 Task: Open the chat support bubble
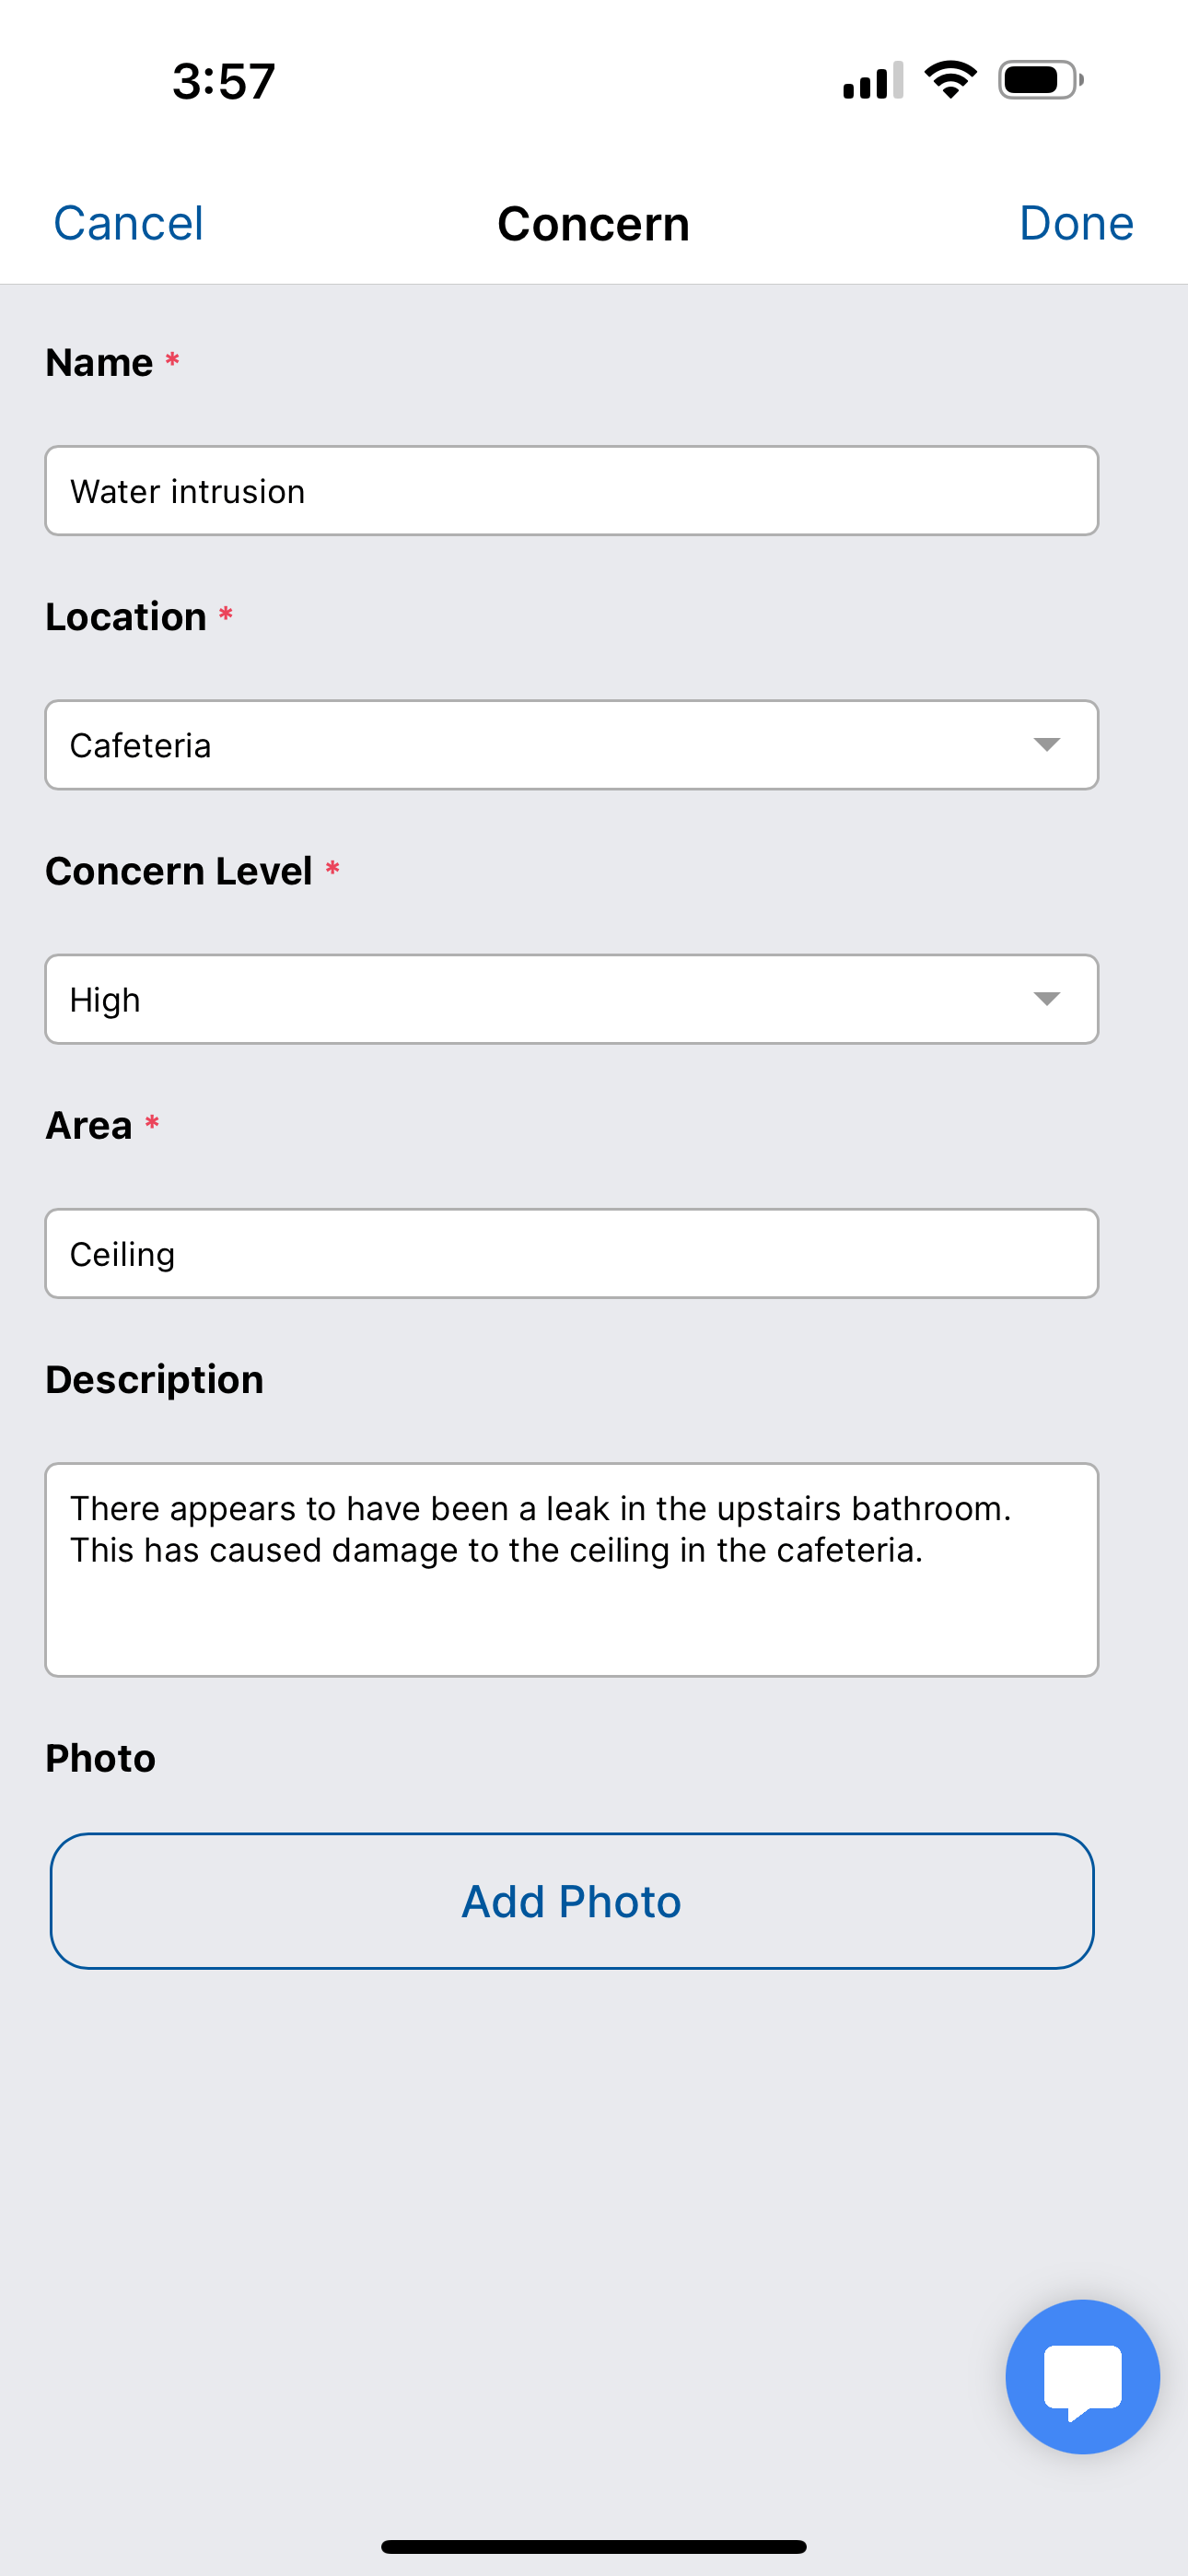(x=1082, y=2376)
